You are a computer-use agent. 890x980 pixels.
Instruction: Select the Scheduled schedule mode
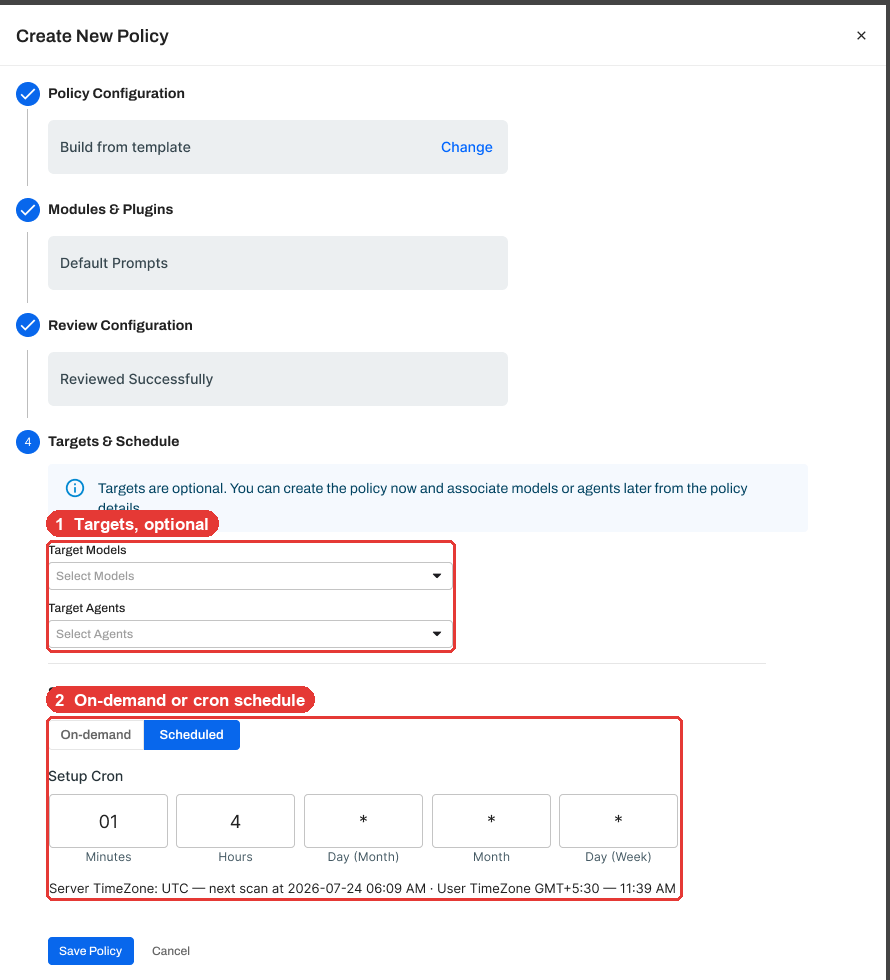(x=191, y=734)
